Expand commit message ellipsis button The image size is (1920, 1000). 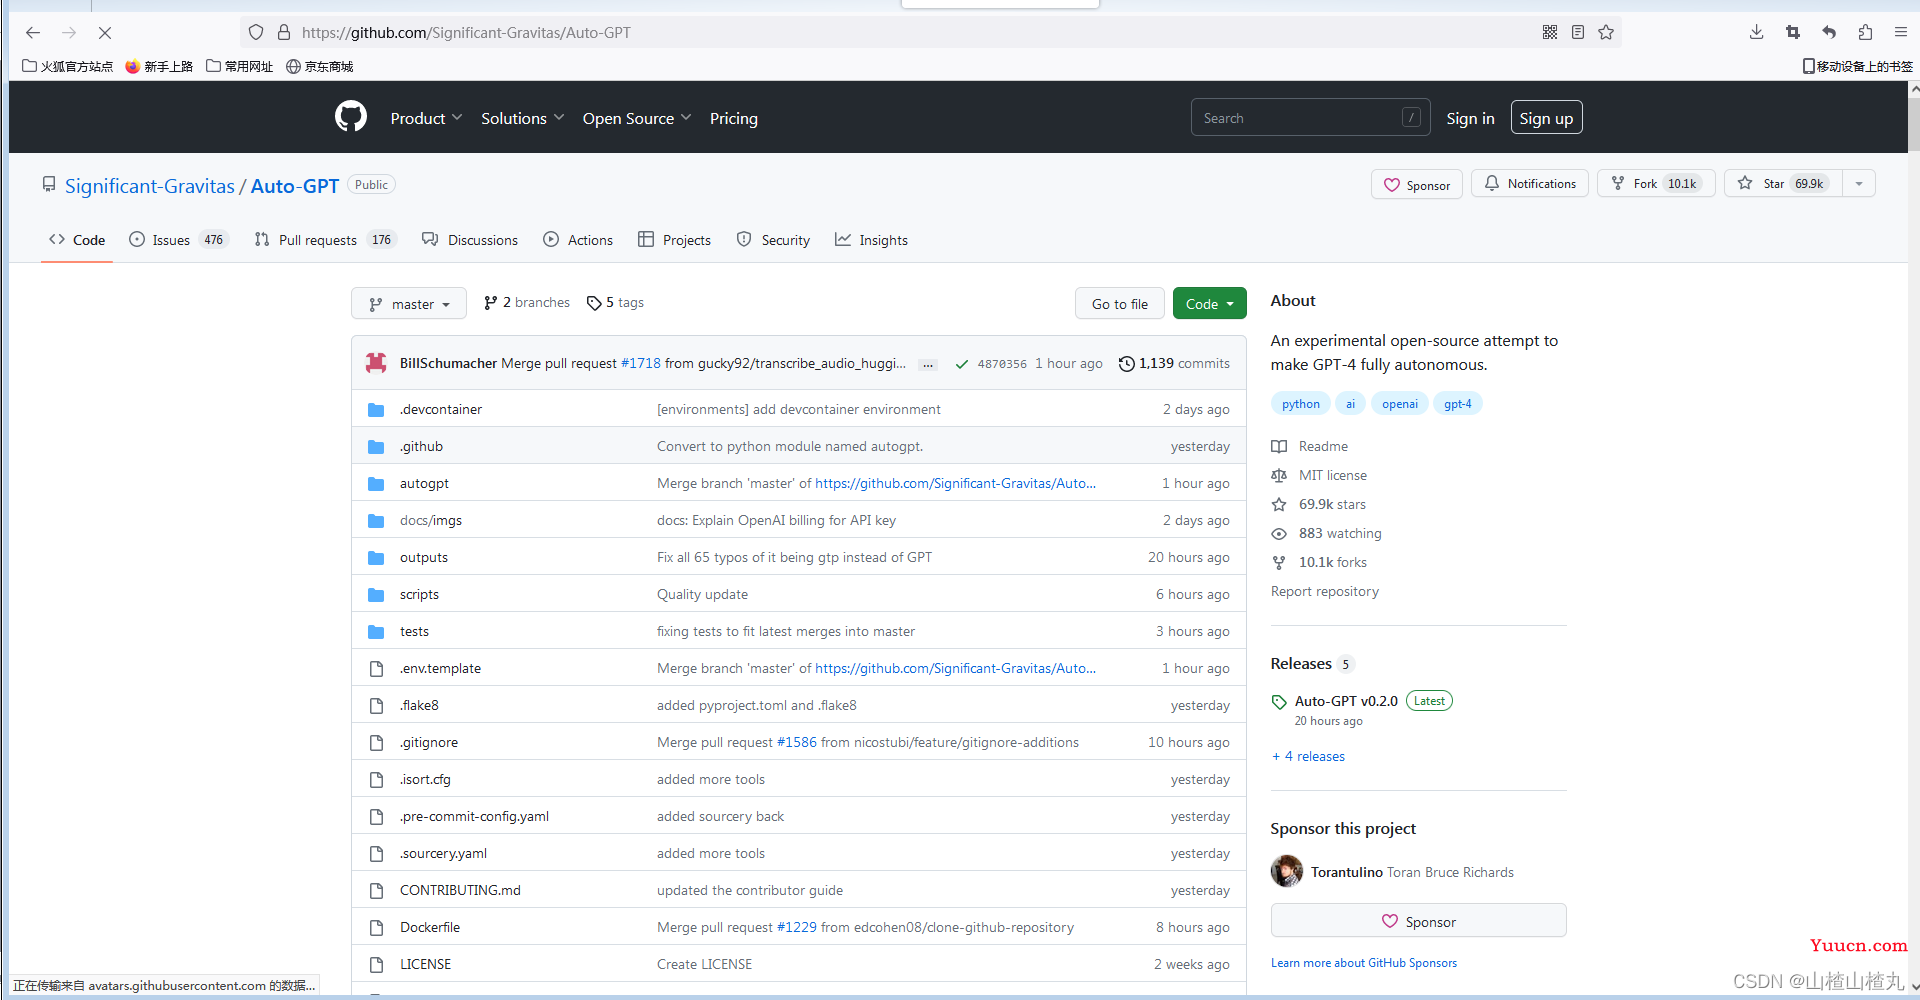pos(928,364)
